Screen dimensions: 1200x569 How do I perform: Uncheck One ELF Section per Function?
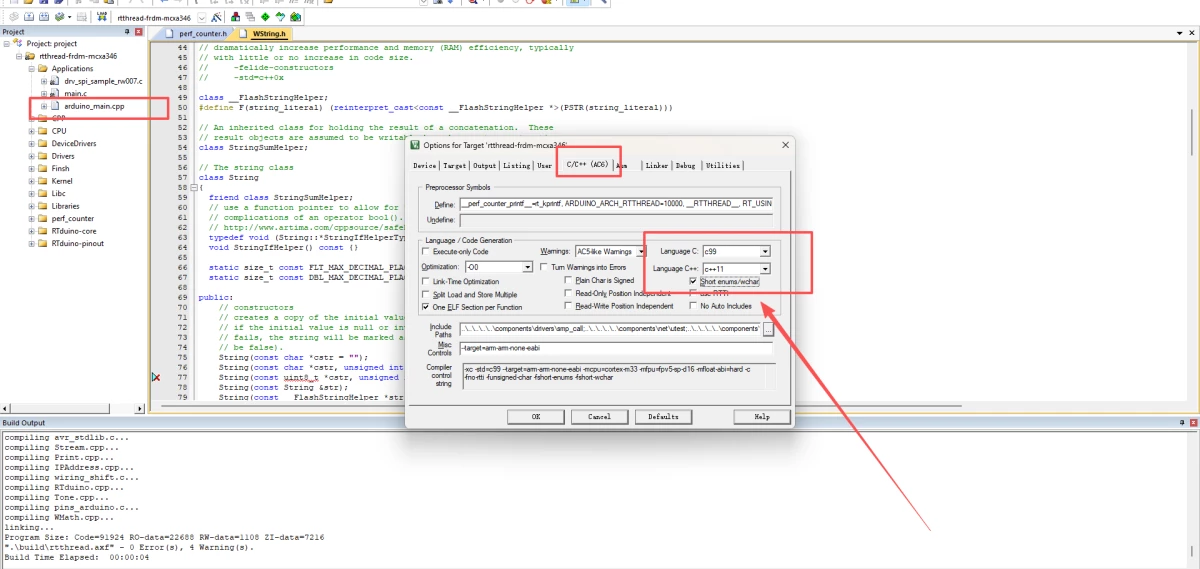click(x=427, y=307)
